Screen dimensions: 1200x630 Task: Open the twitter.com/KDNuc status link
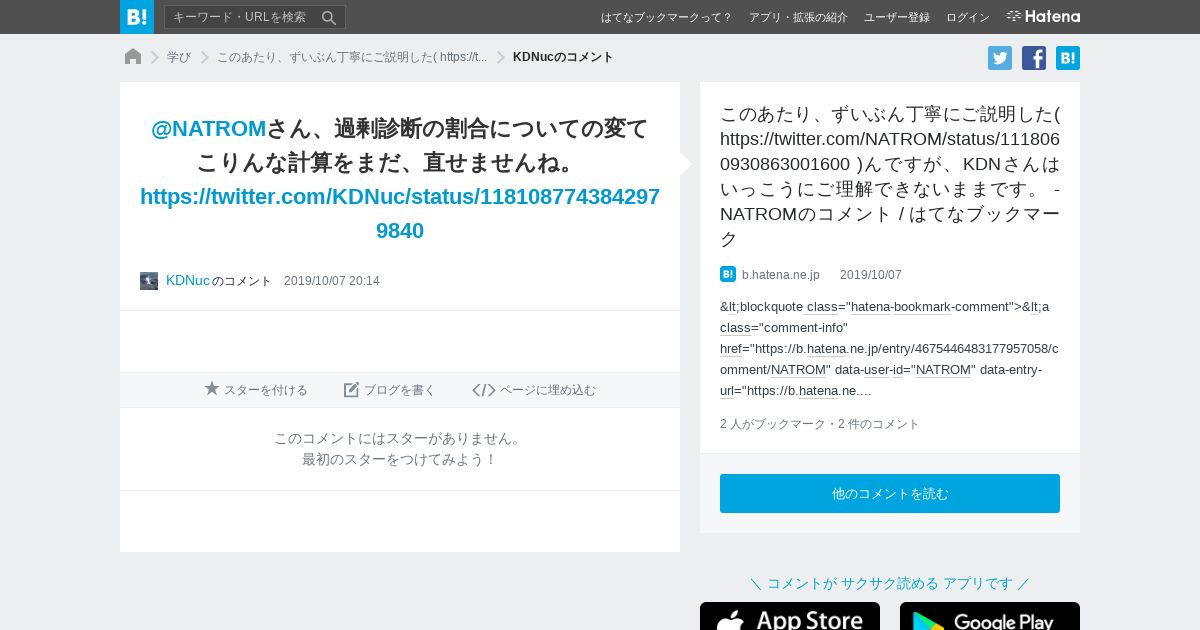click(x=400, y=214)
